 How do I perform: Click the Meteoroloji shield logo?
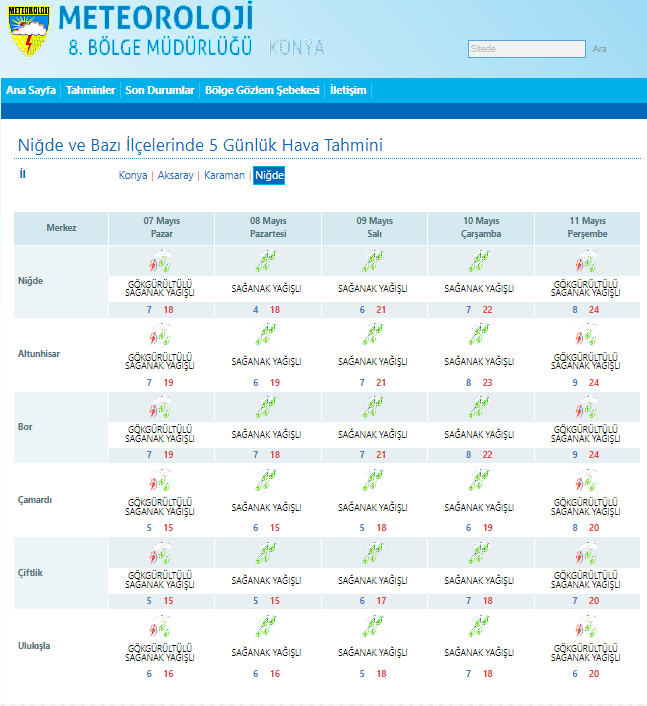[28, 31]
